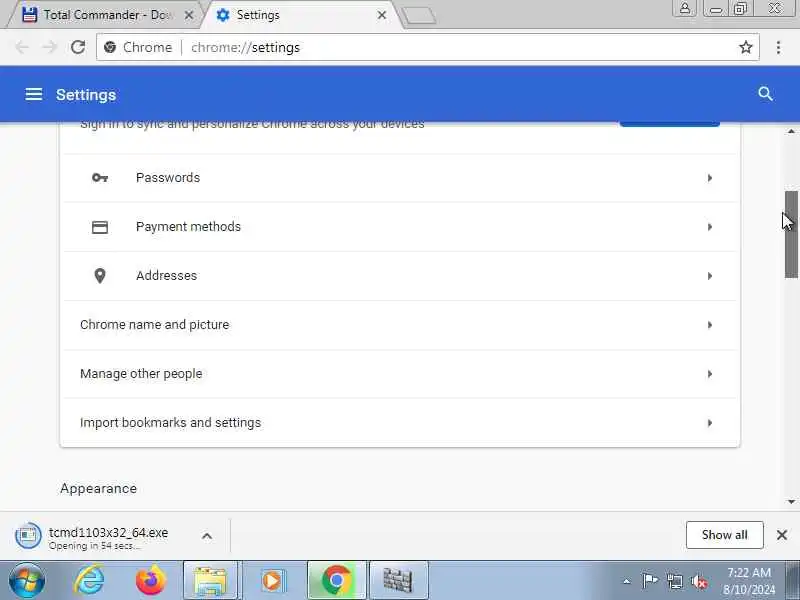Launch Internet Explorer from the taskbar
Screen dimensions: 800x600
(89, 581)
